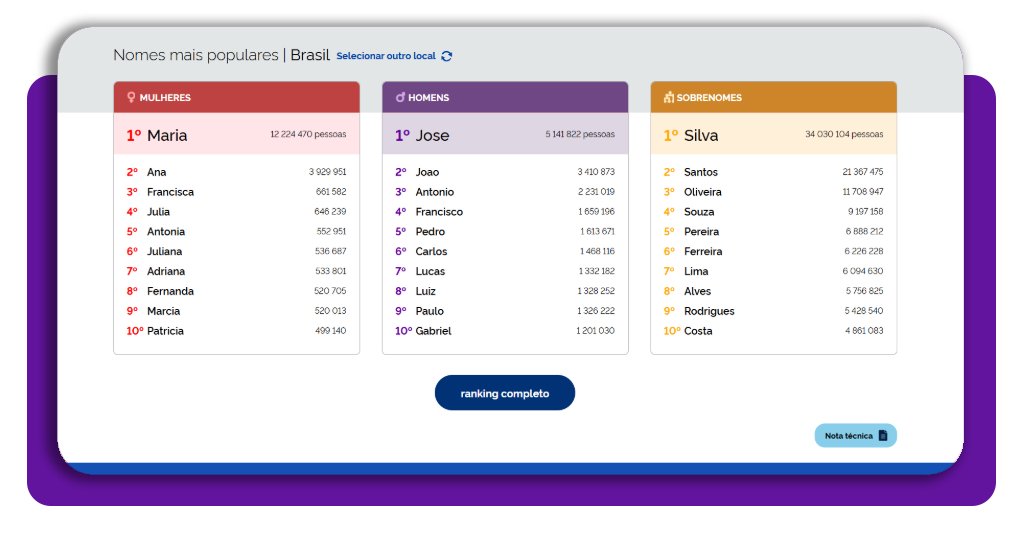Open the Nota técnica button
This screenshot has height=536, width=1024.
(x=855, y=436)
